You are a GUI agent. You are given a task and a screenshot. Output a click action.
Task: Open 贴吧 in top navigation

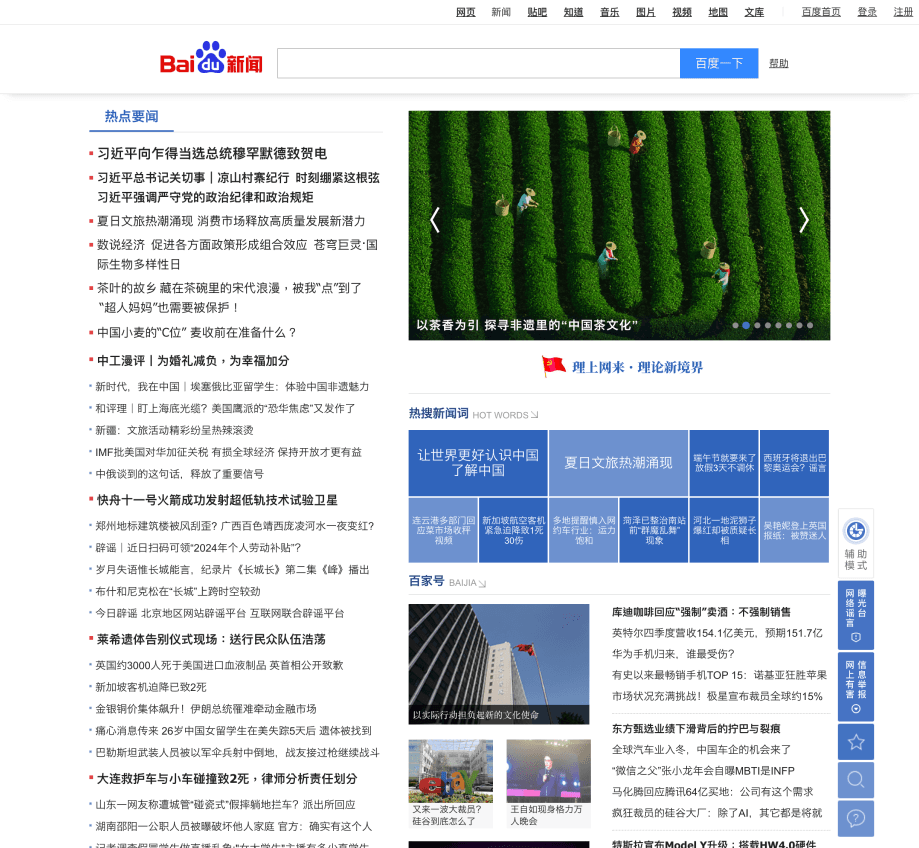537,12
